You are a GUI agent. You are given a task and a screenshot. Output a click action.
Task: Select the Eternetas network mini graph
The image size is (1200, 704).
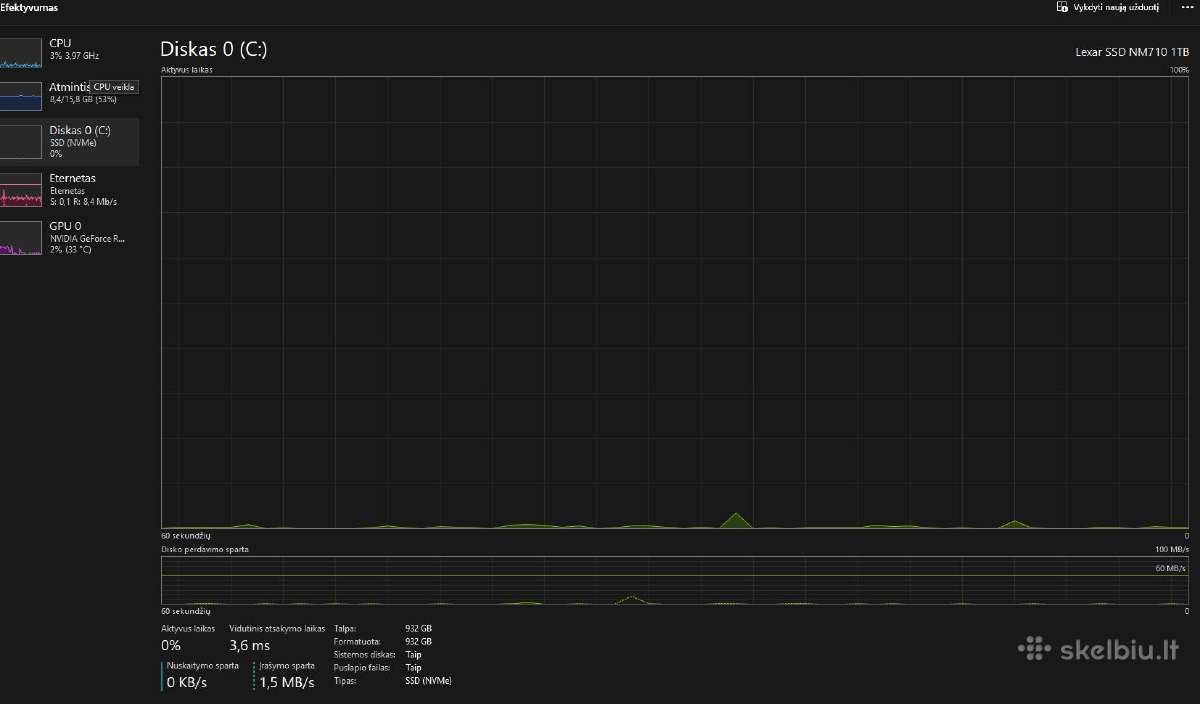(22, 189)
